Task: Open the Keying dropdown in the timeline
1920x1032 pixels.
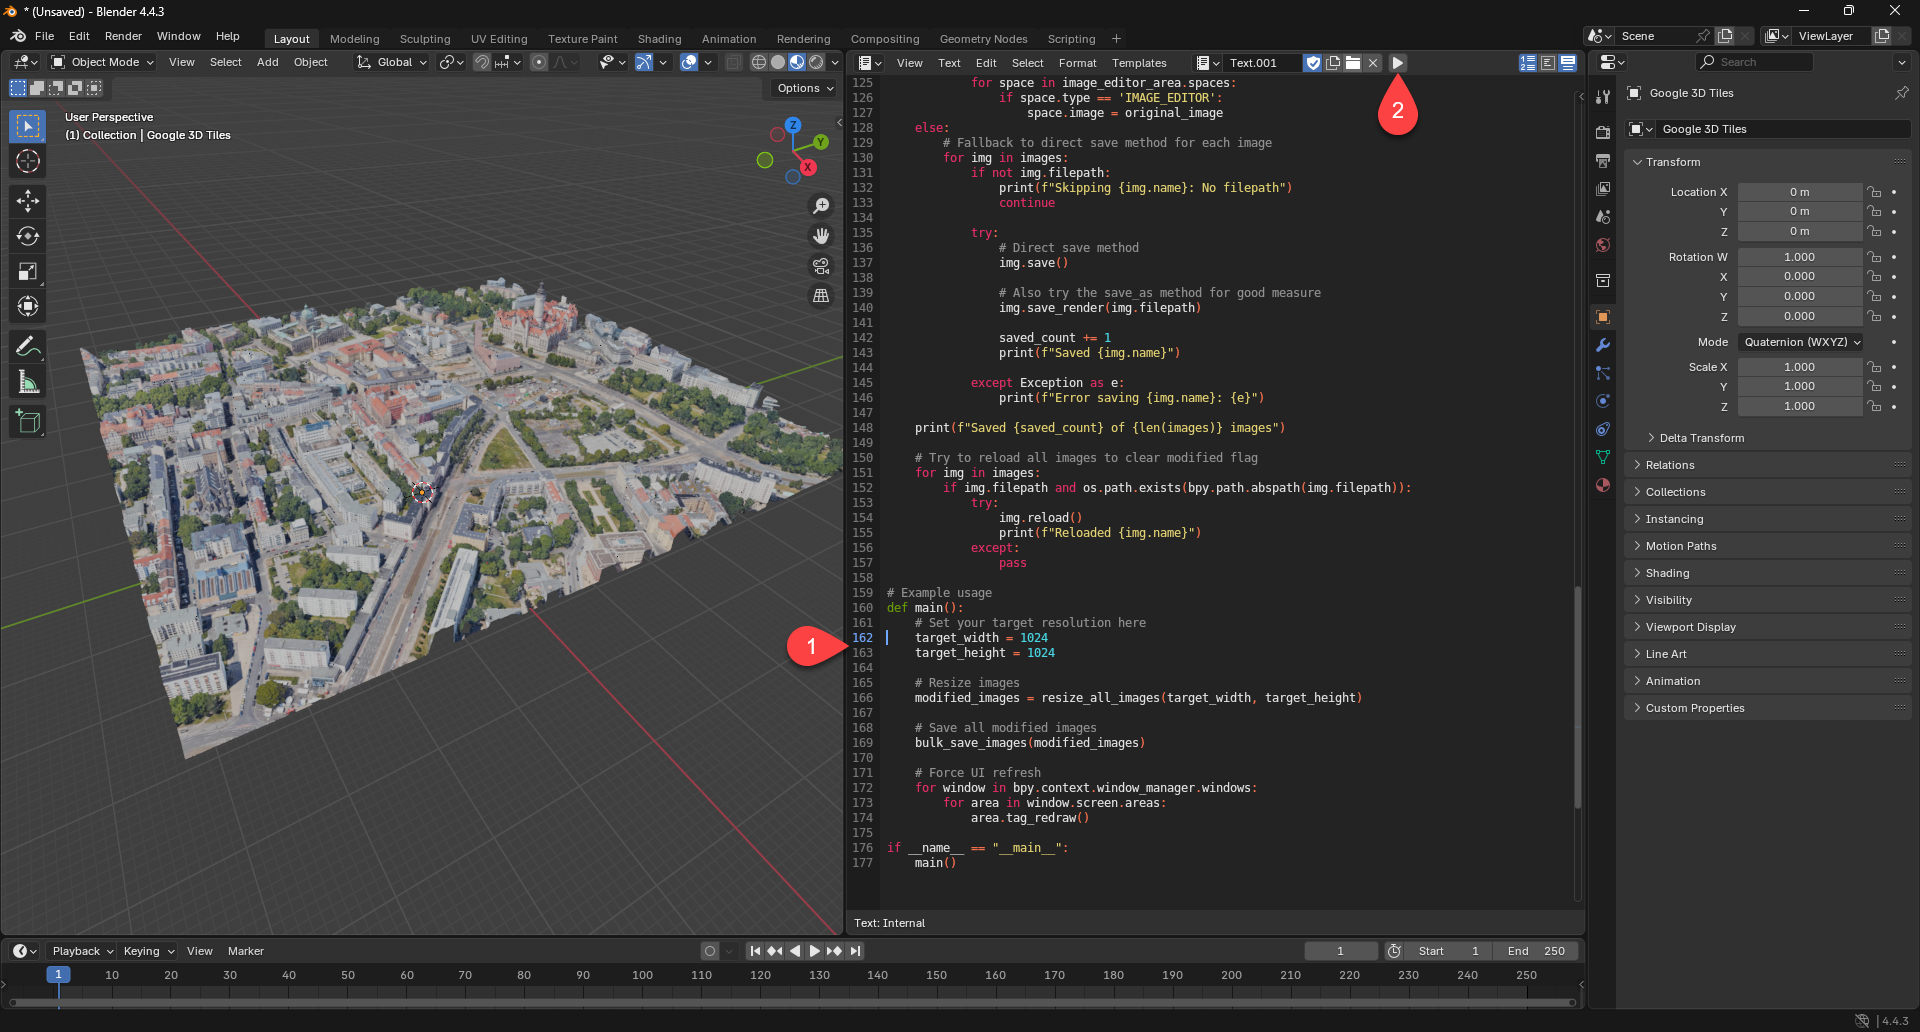Action: coord(149,951)
